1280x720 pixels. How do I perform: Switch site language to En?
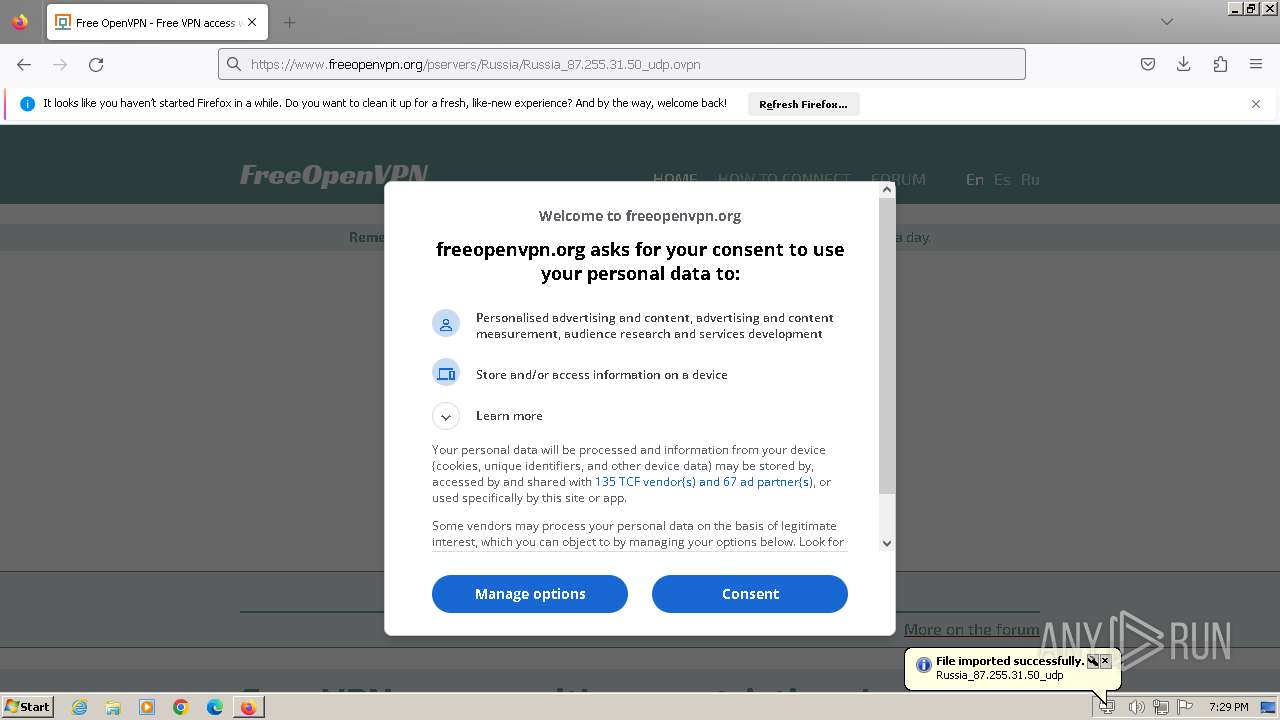pyautogui.click(x=975, y=180)
